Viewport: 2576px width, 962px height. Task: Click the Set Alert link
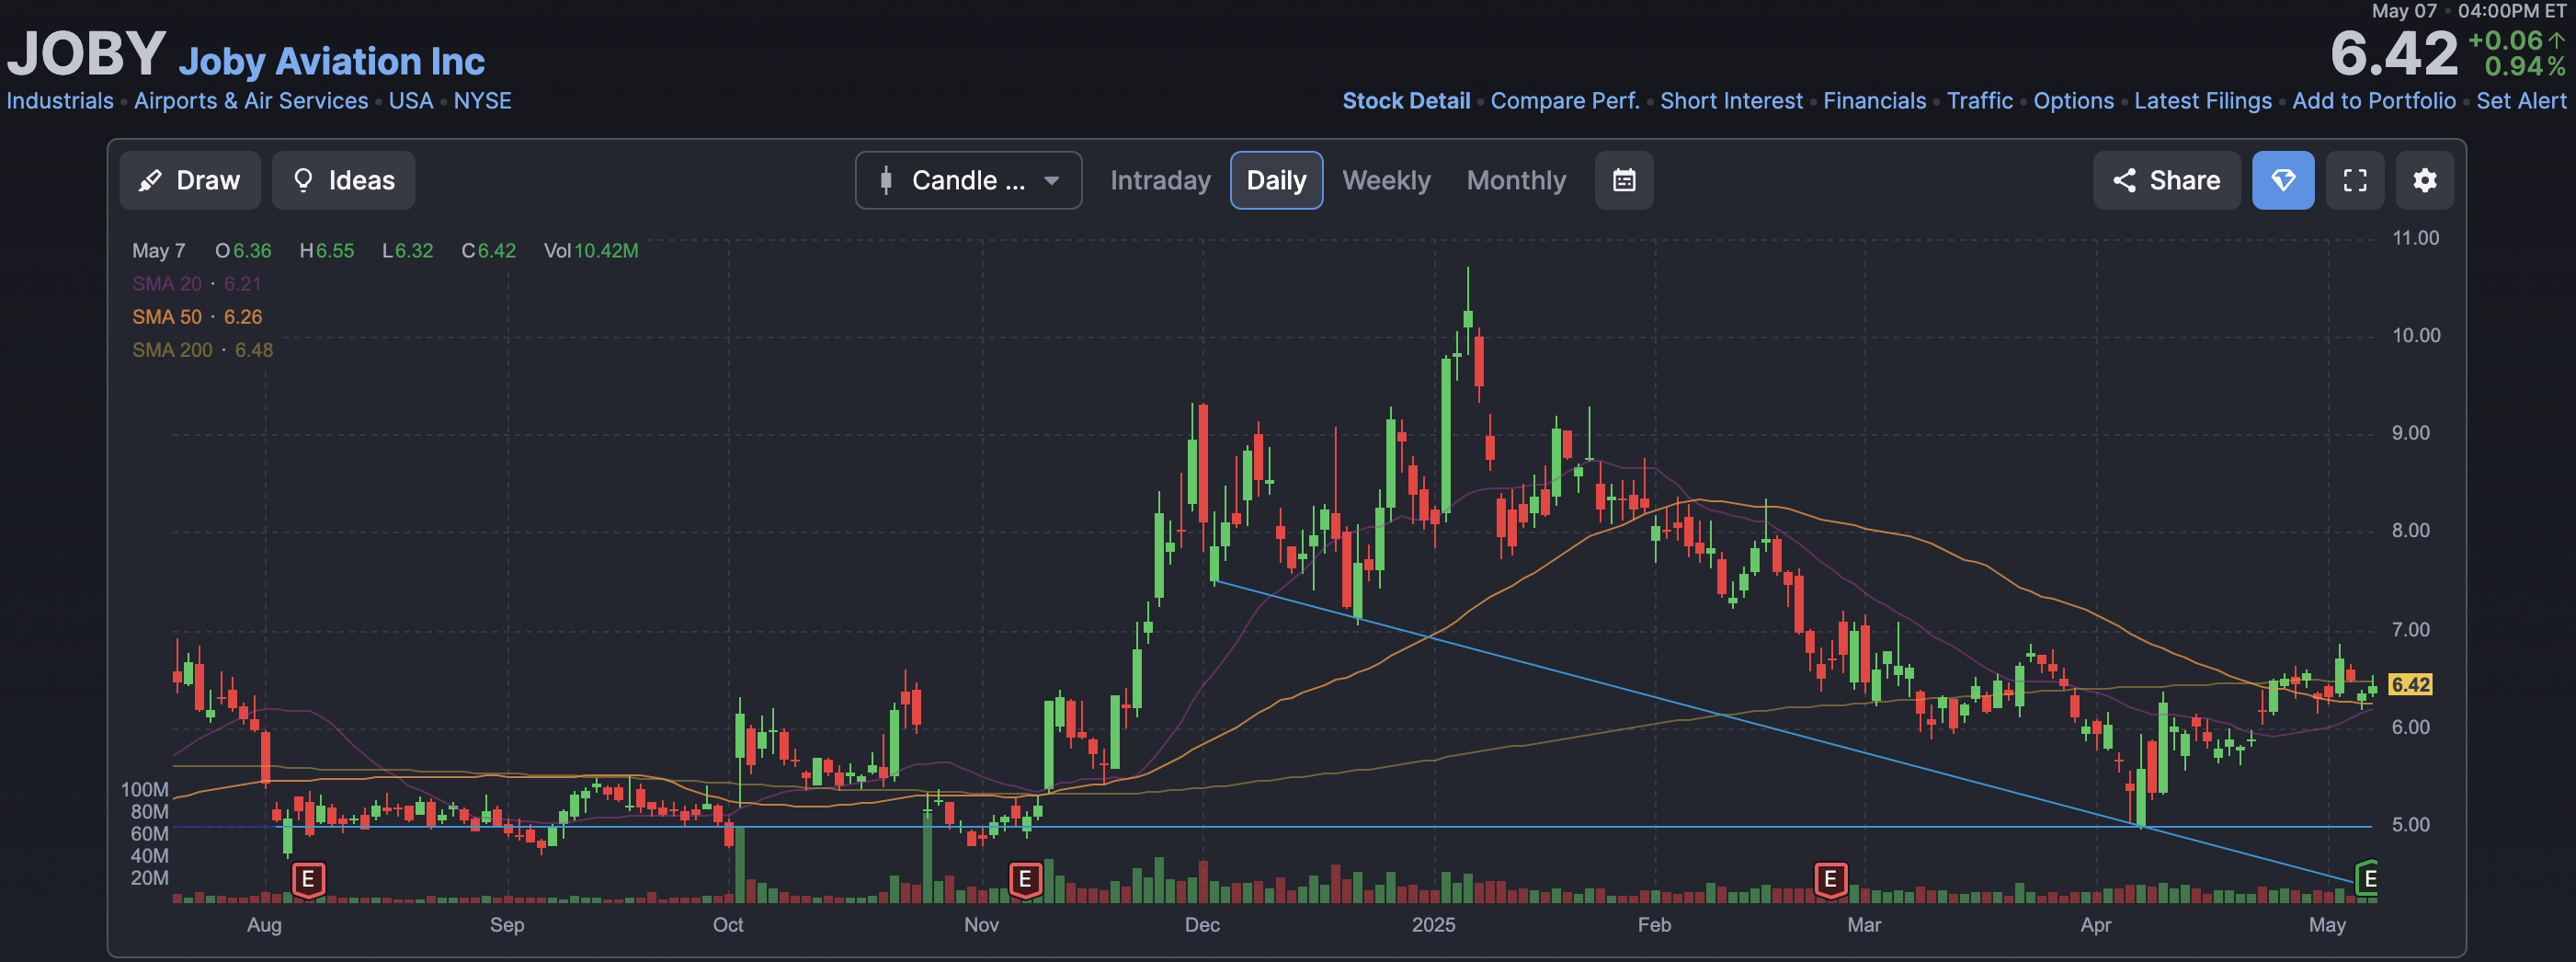pos(2521,101)
